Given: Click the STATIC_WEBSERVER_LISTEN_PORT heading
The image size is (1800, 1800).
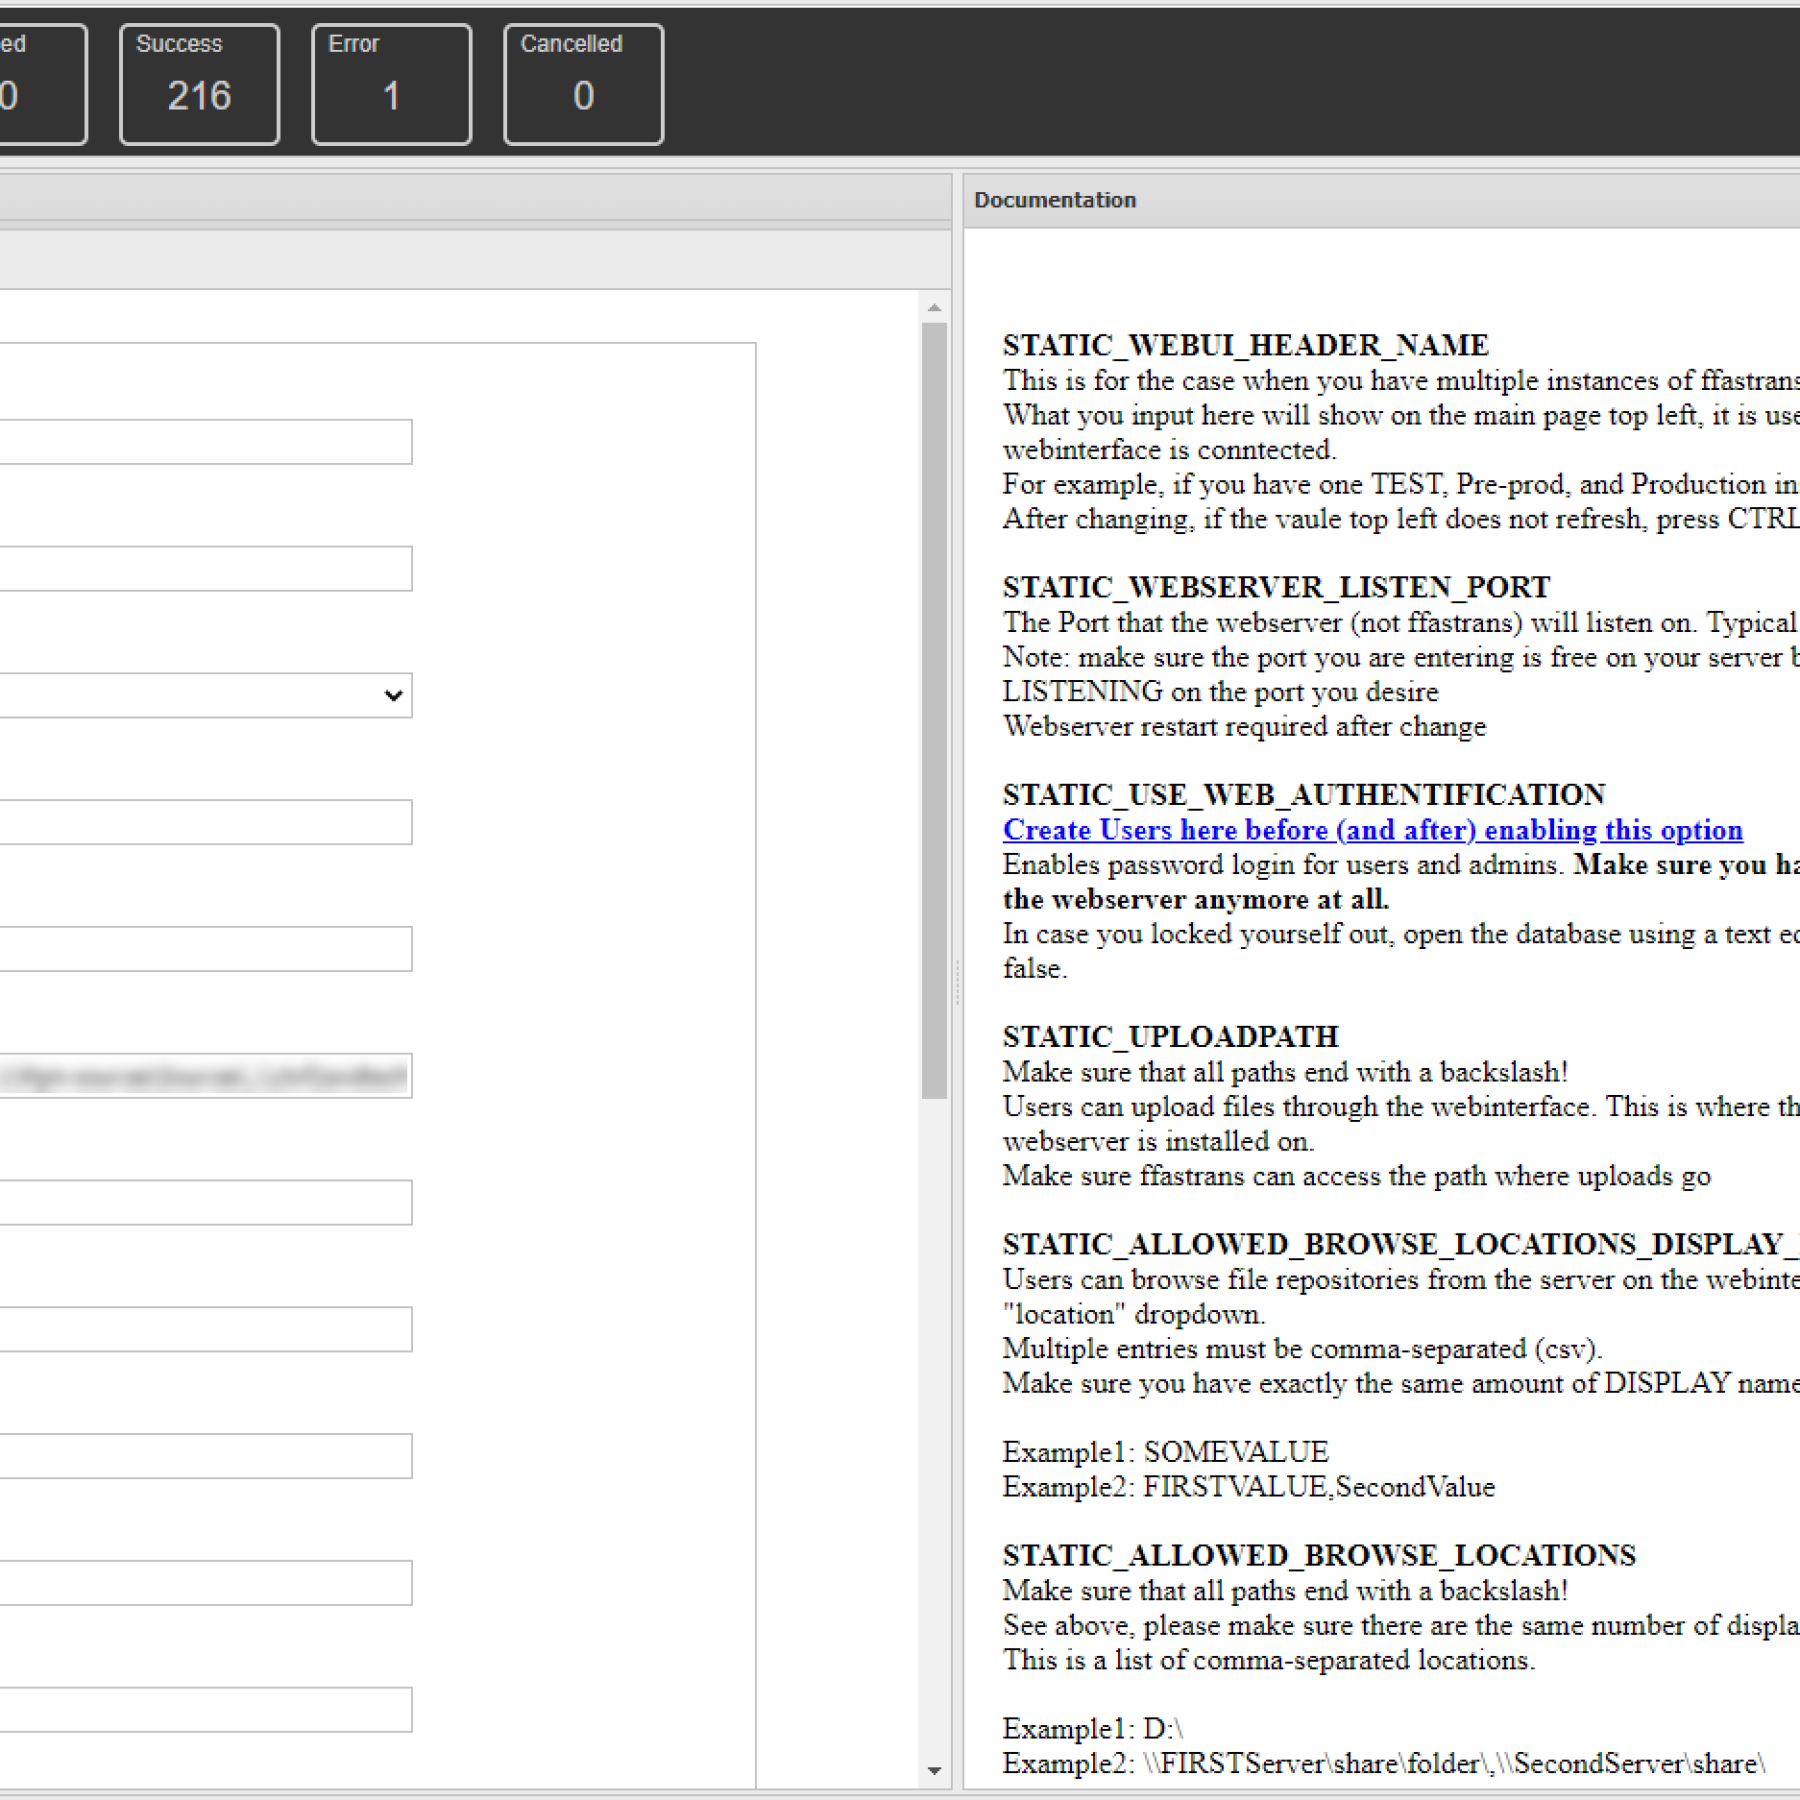Looking at the screenshot, I should 1277,587.
